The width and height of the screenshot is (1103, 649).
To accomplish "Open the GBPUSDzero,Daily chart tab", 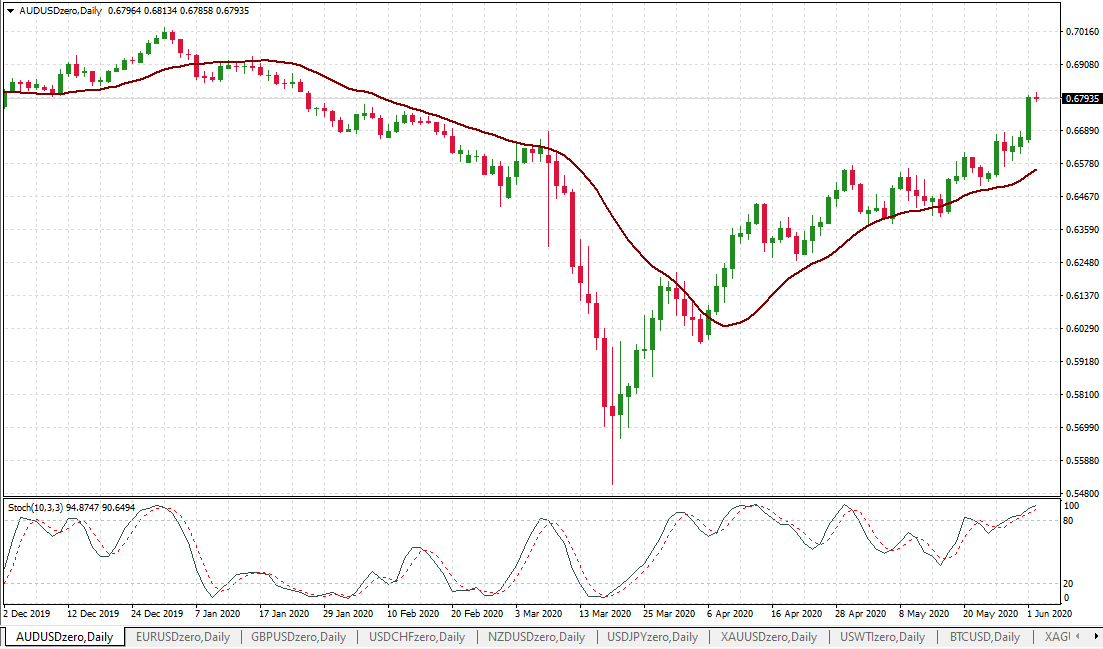I will coord(298,637).
